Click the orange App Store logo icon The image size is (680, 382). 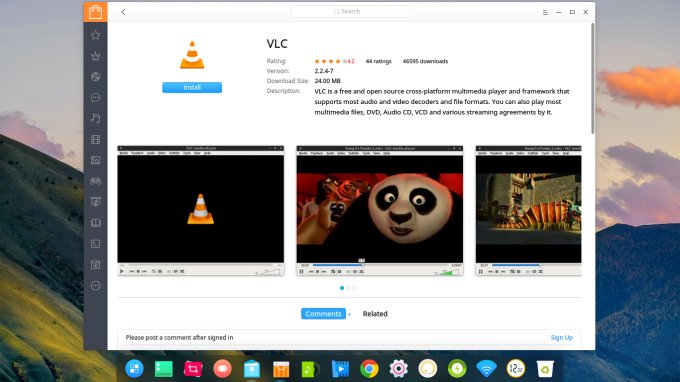(x=95, y=12)
